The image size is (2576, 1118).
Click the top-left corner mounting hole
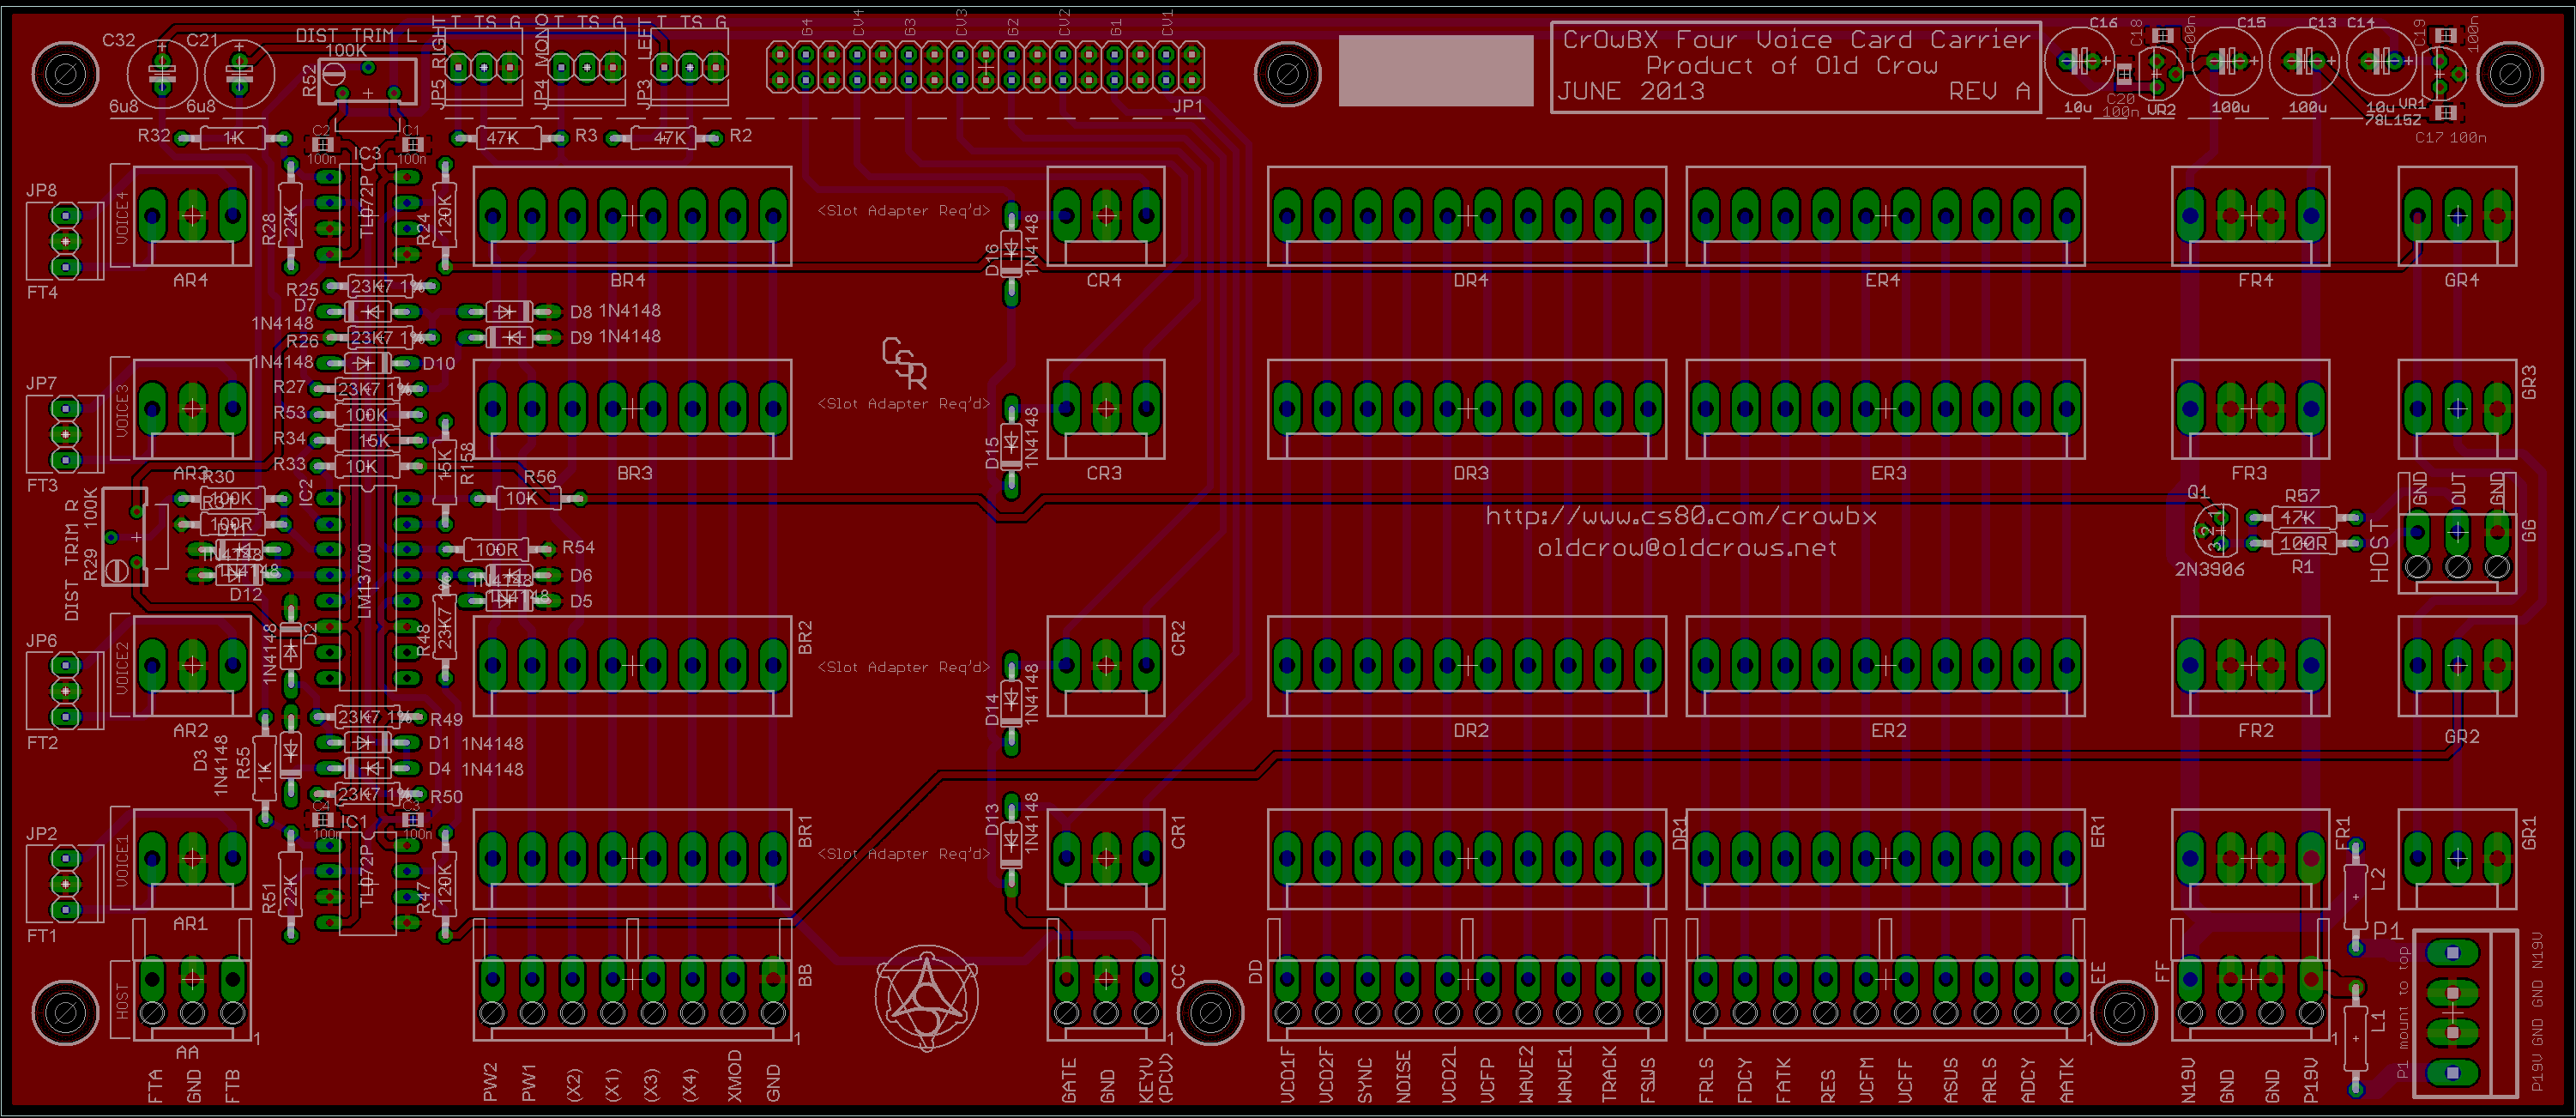click(65, 72)
